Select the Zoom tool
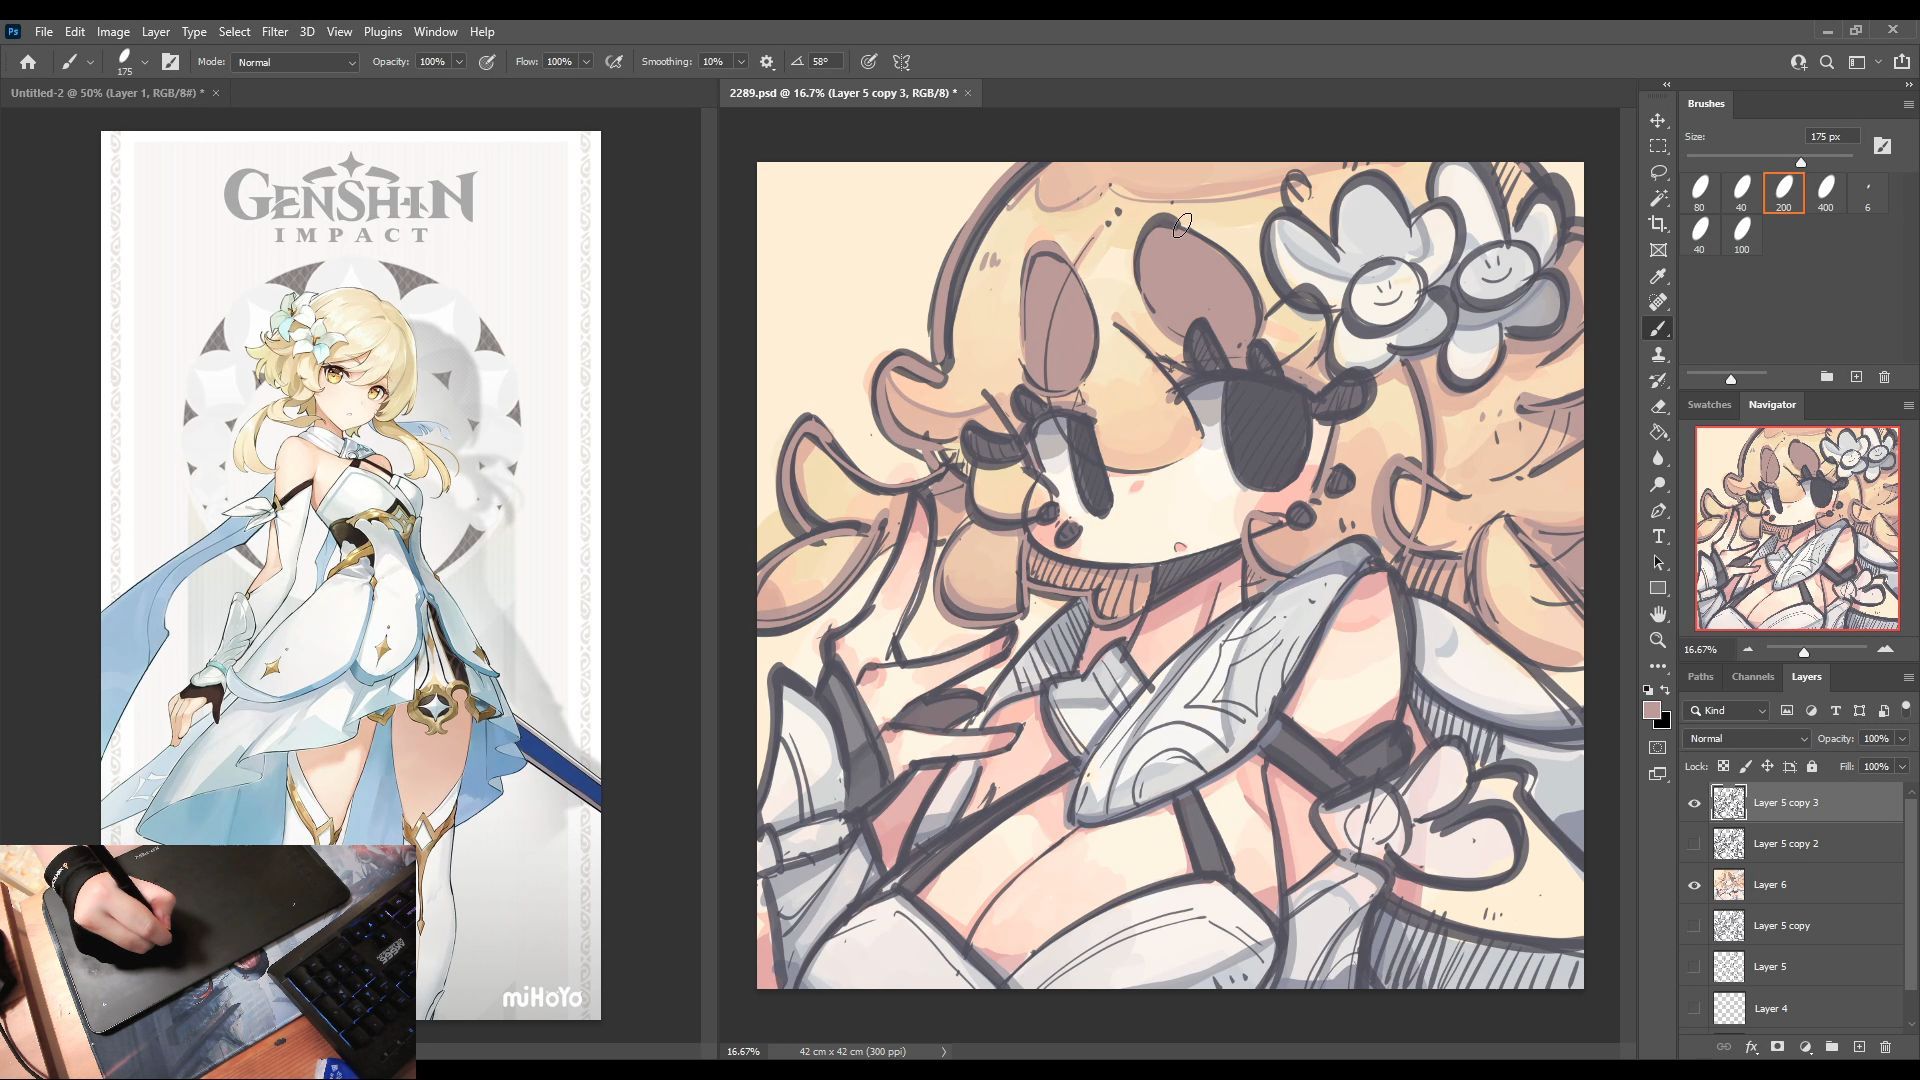Screen dimensions: 1920x1080 [x=1658, y=640]
